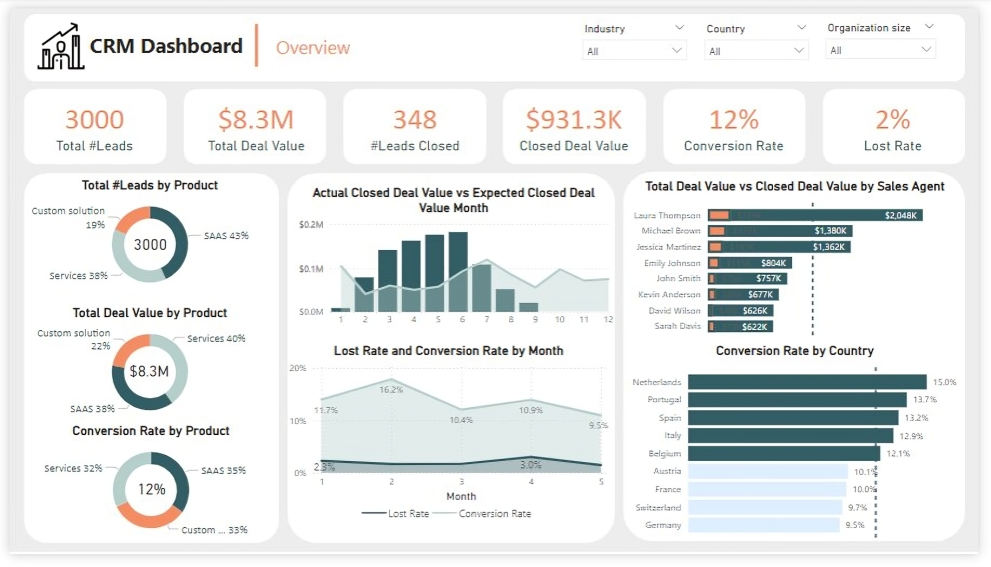Open the Country filter dropdown showing All
Image resolution: width=991 pixels, height=567 pixels.
756,51
